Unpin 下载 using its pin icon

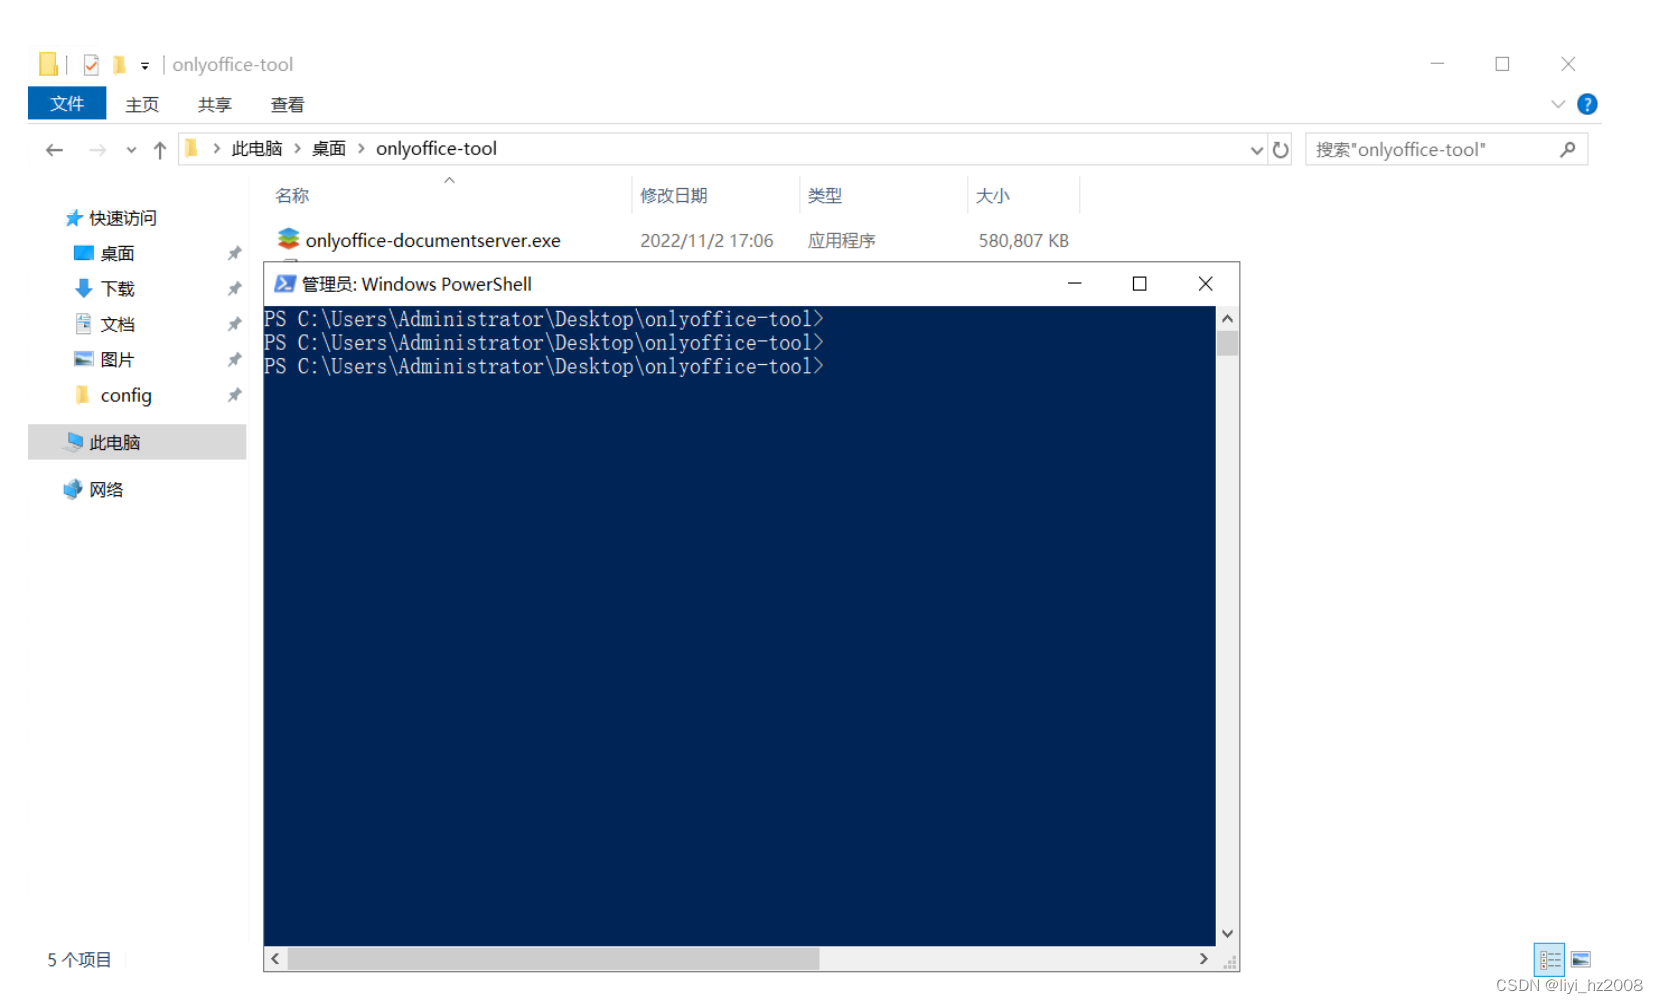pos(234,289)
